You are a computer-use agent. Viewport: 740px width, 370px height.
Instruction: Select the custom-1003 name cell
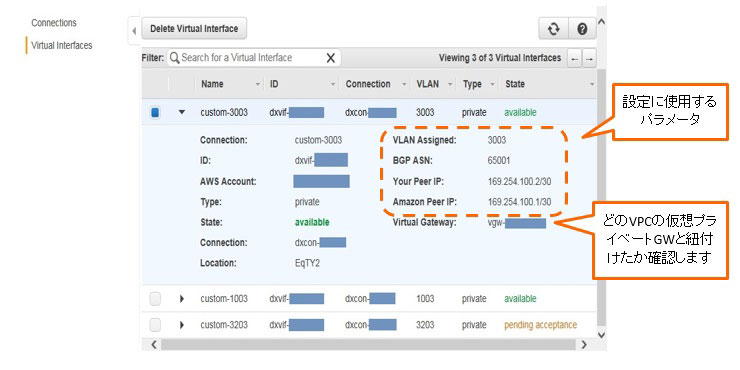[x=224, y=299]
